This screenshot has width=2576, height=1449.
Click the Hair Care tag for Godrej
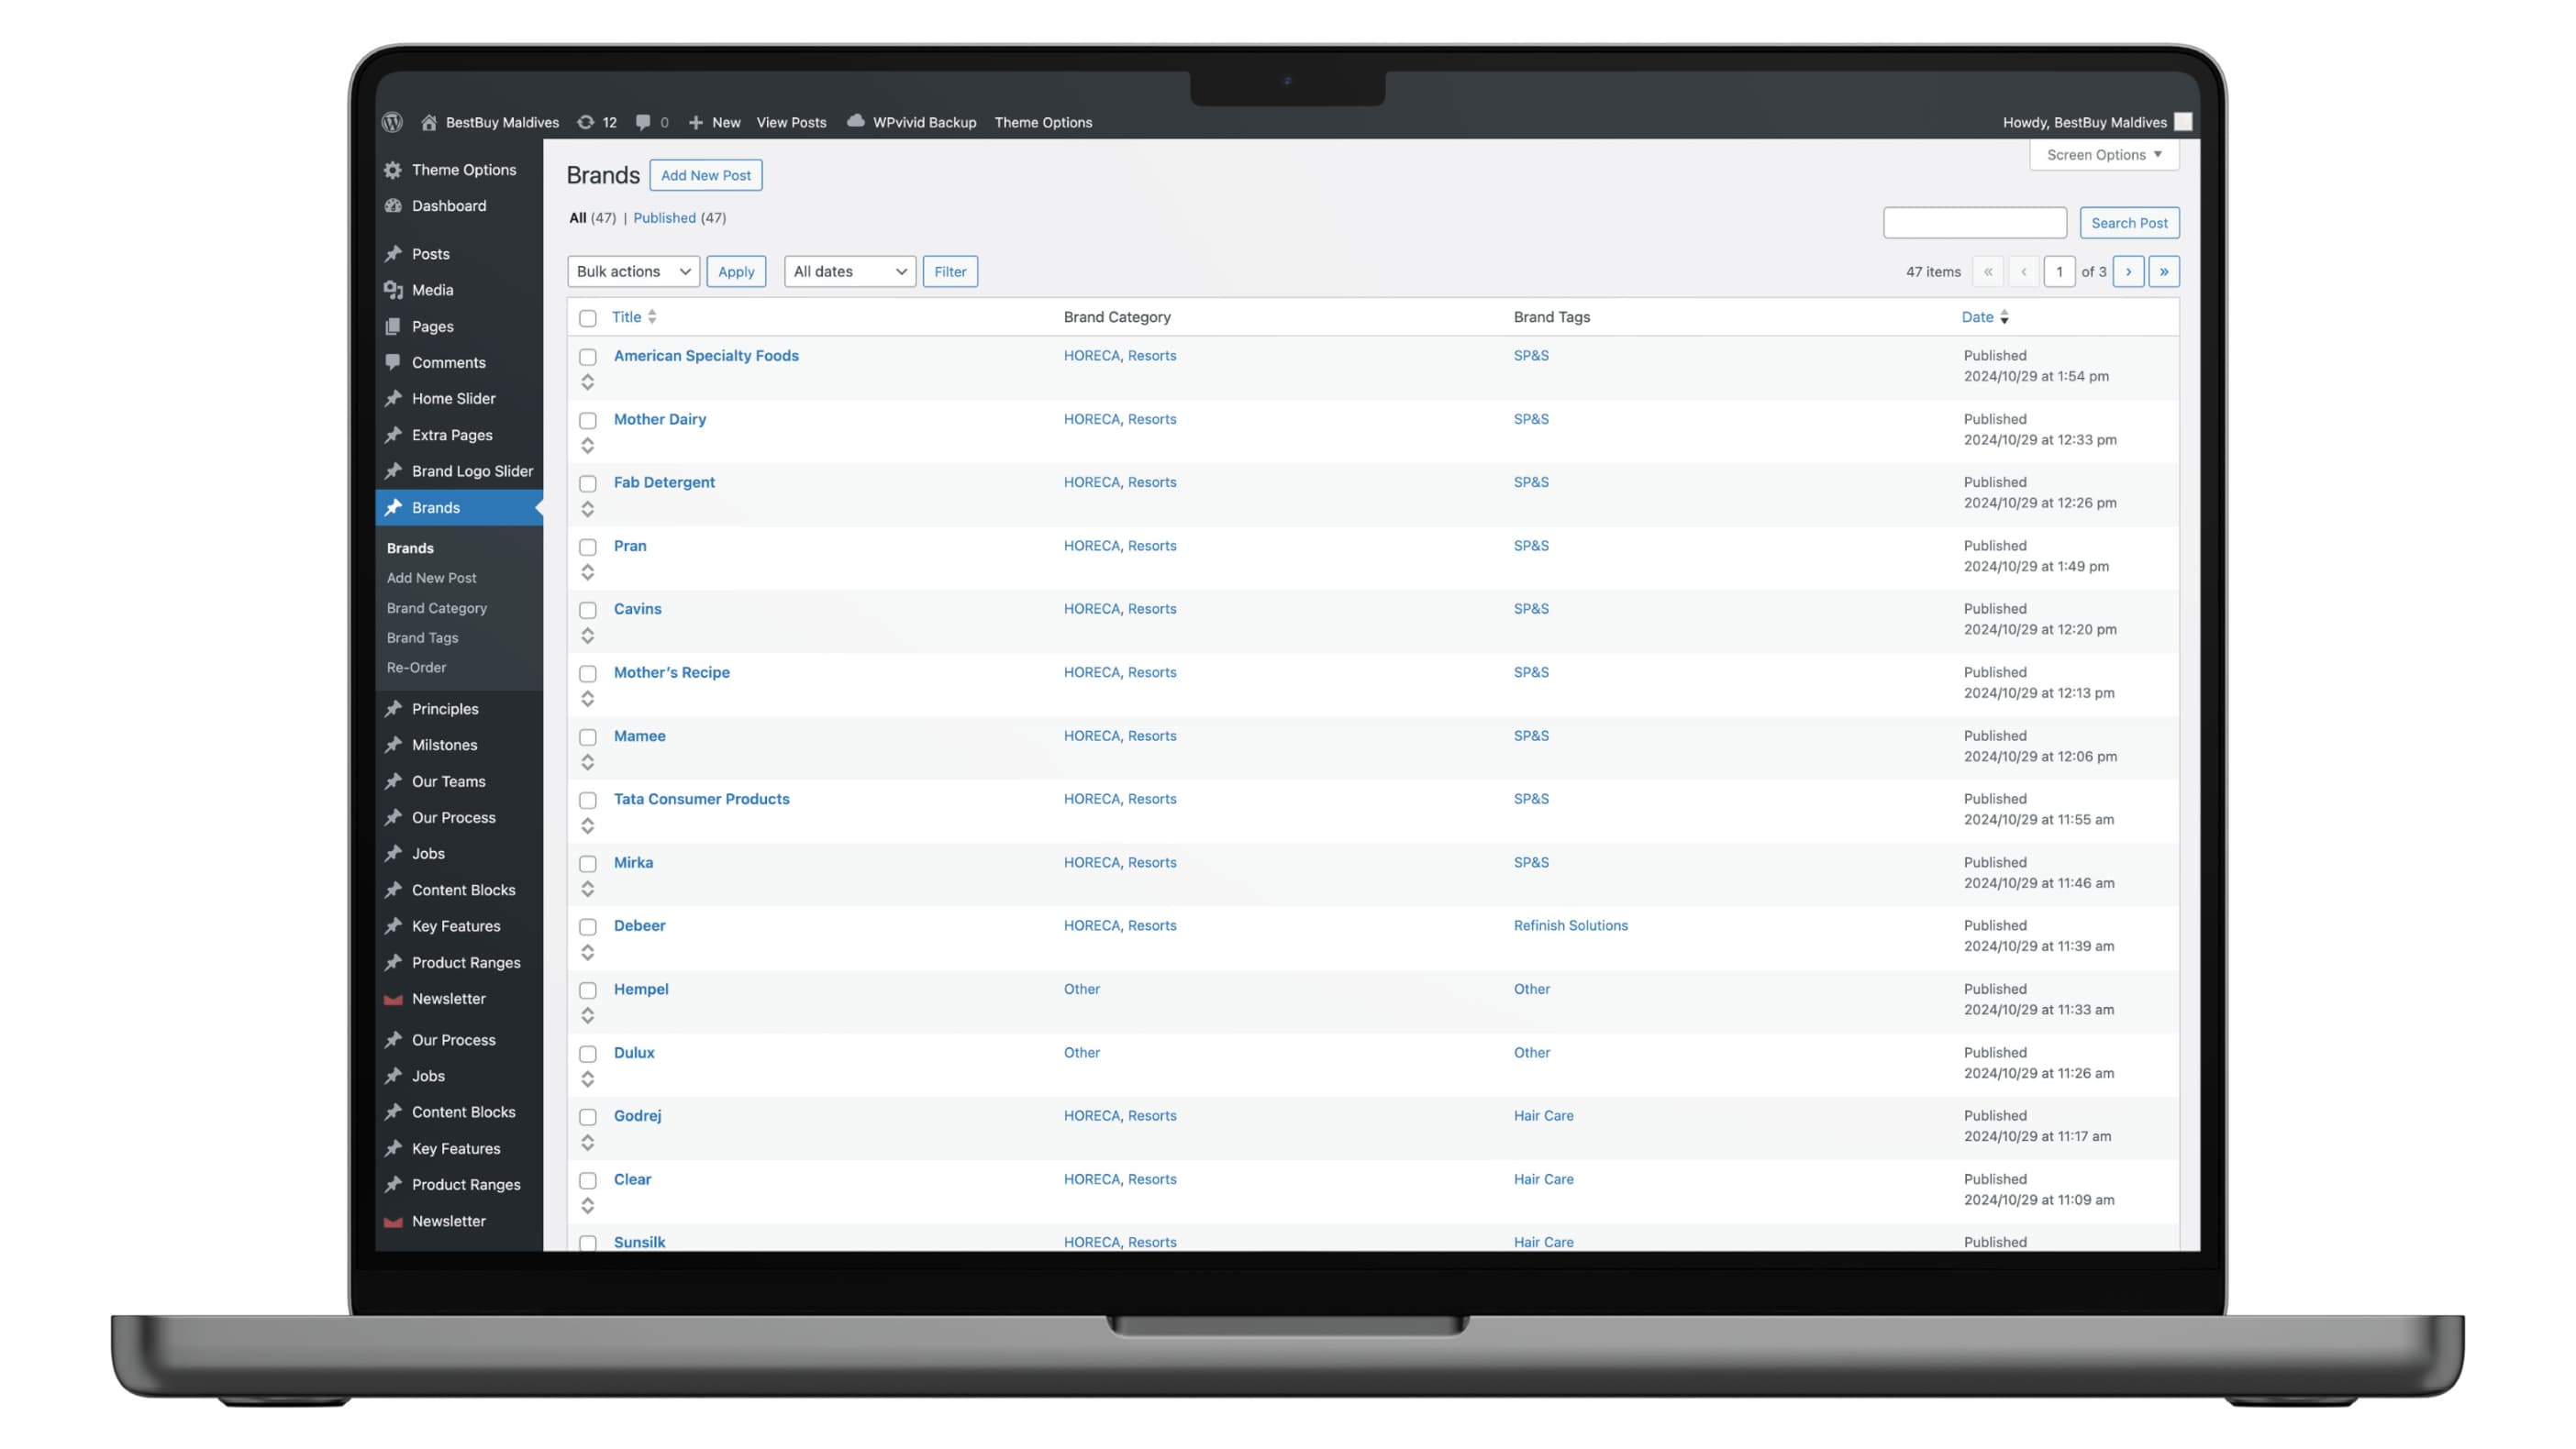point(1543,1116)
